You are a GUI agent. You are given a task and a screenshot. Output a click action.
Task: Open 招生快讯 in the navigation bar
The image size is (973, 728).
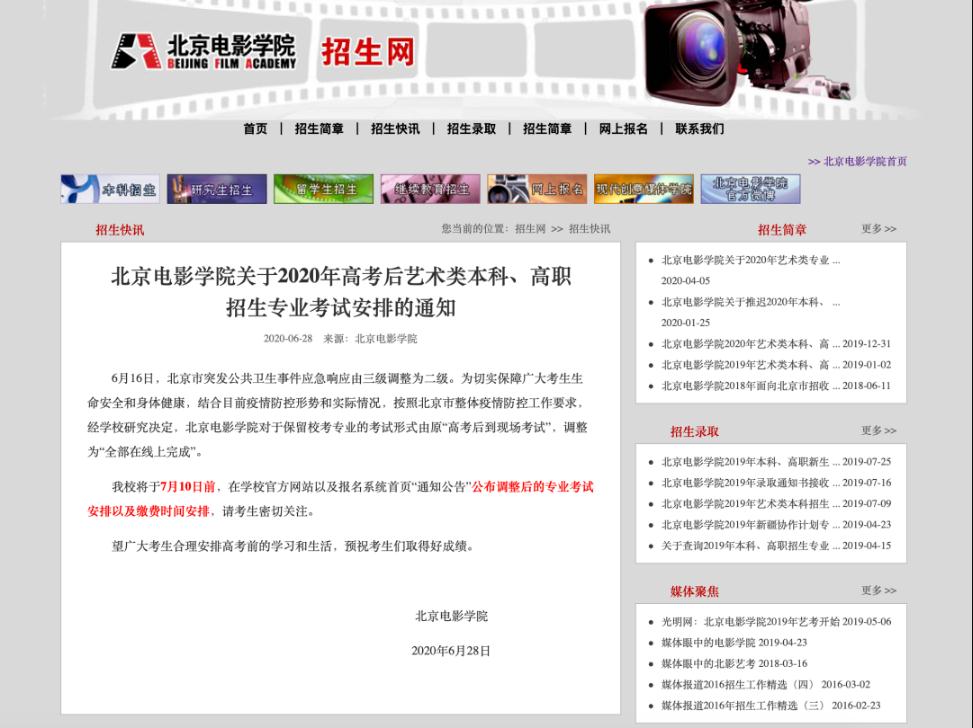pyautogui.click(x=395, y=129)
